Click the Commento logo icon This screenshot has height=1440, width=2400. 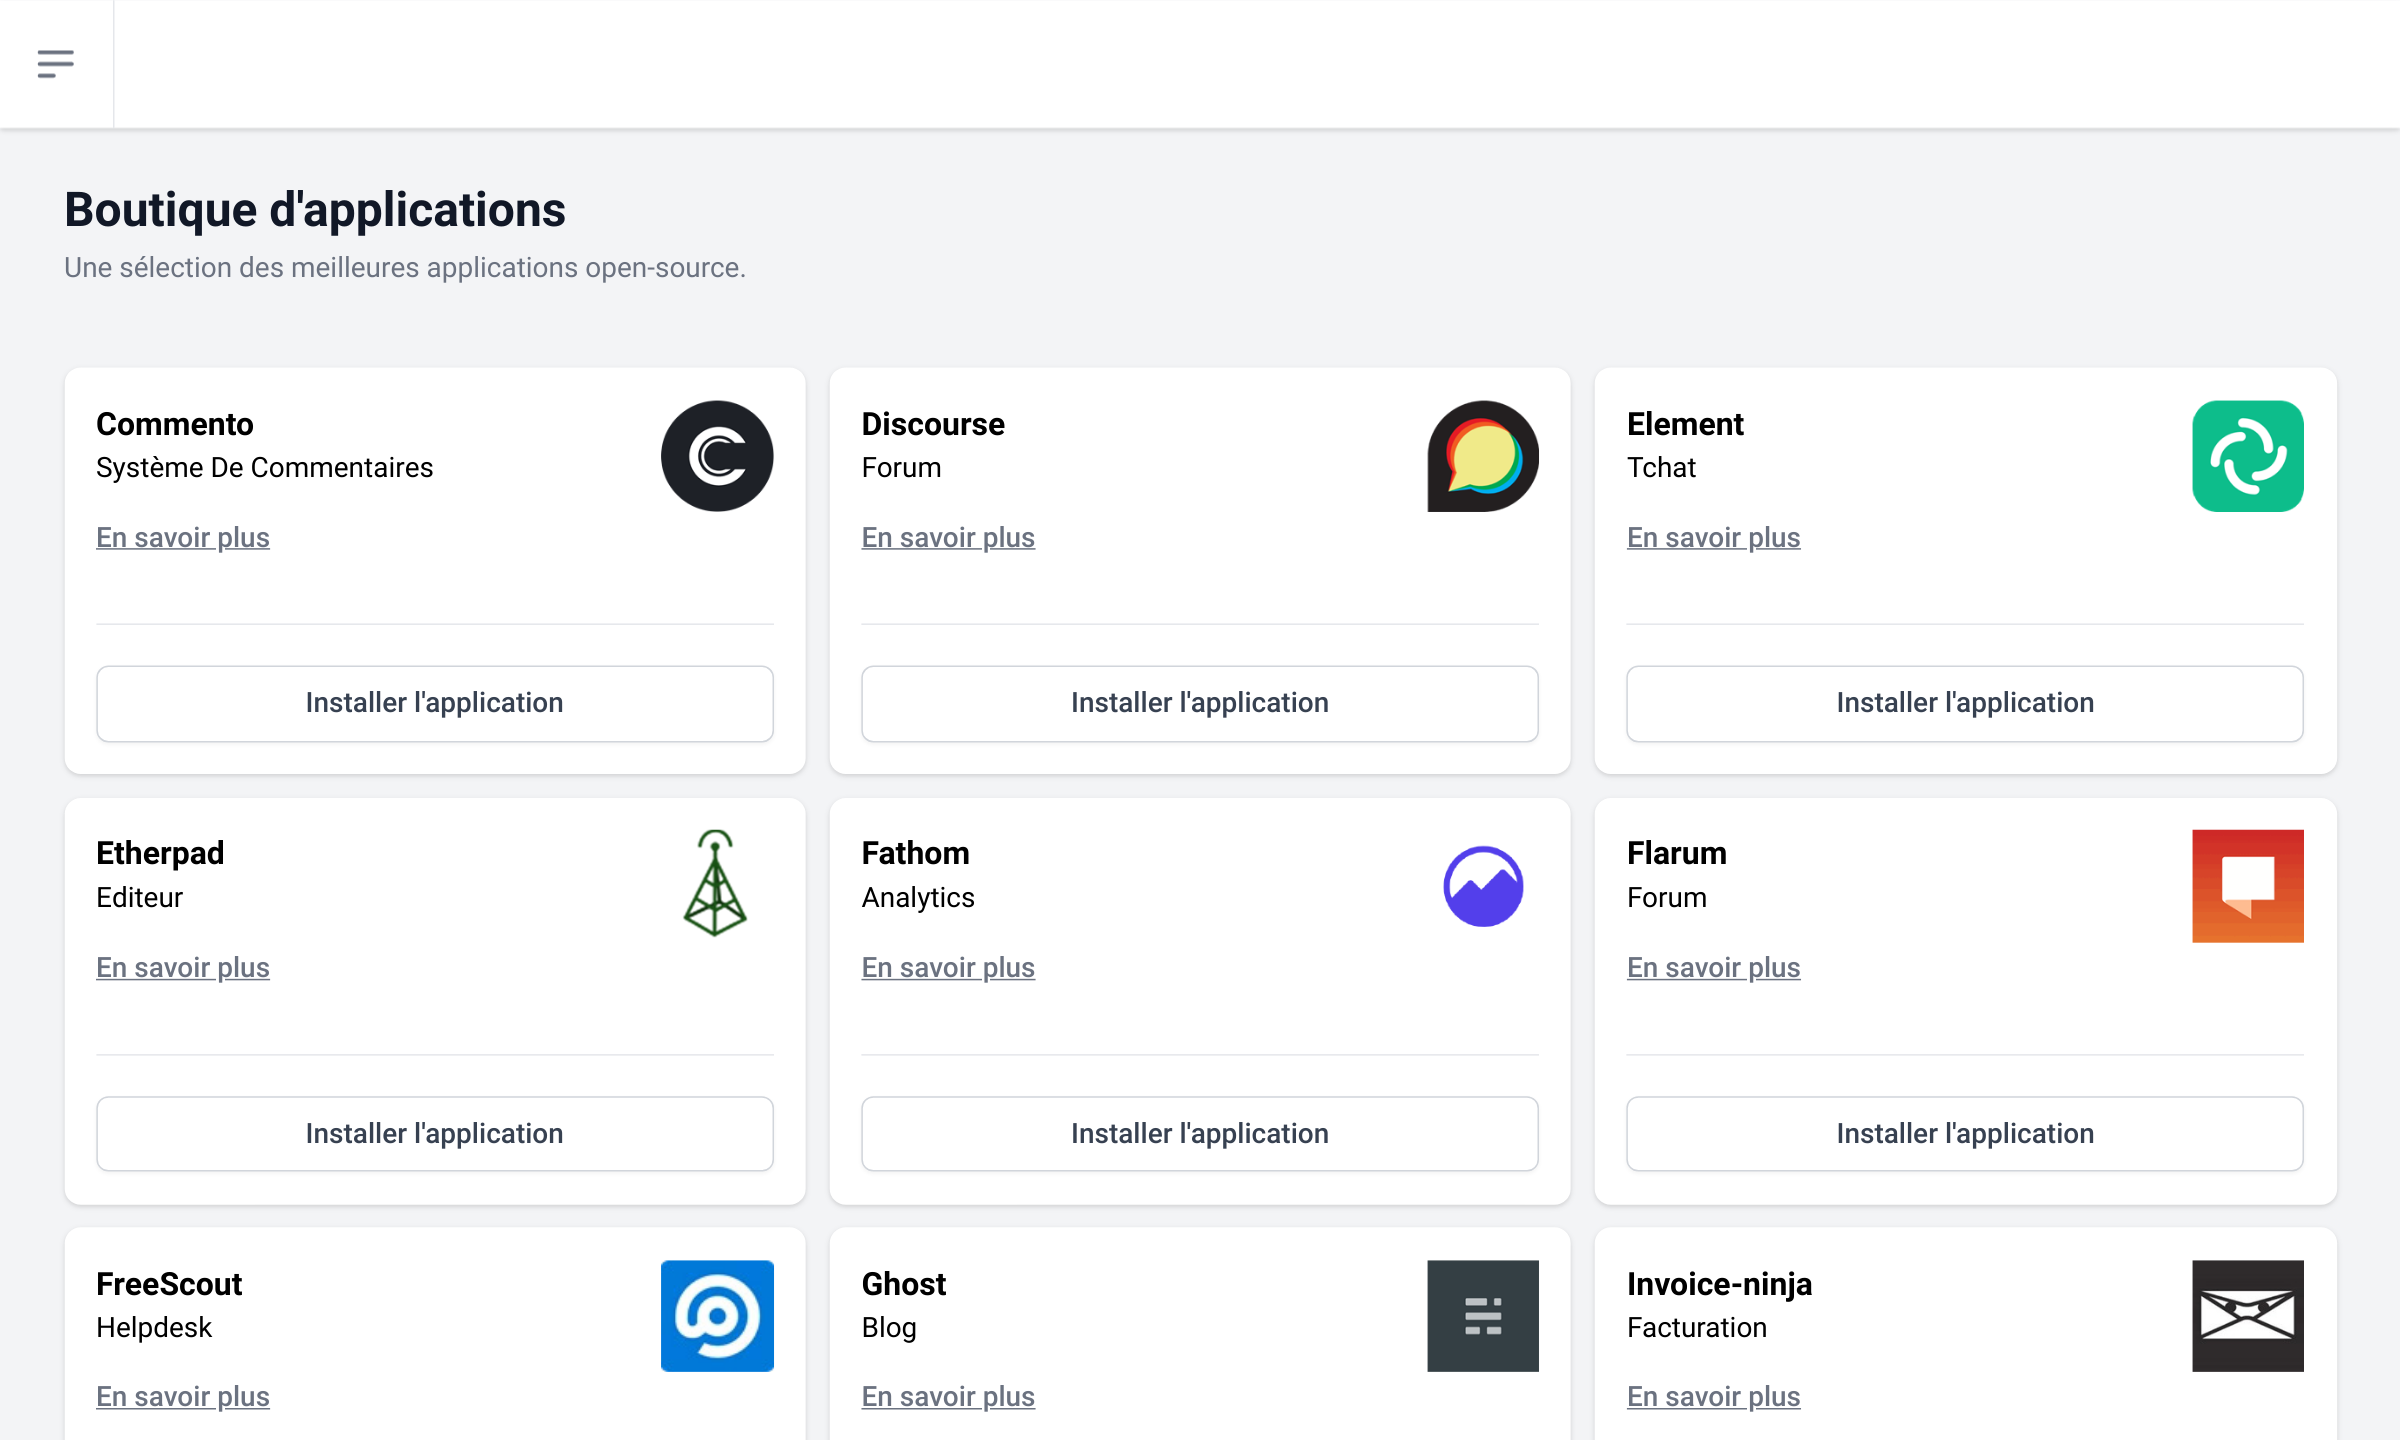coord(717,456)
